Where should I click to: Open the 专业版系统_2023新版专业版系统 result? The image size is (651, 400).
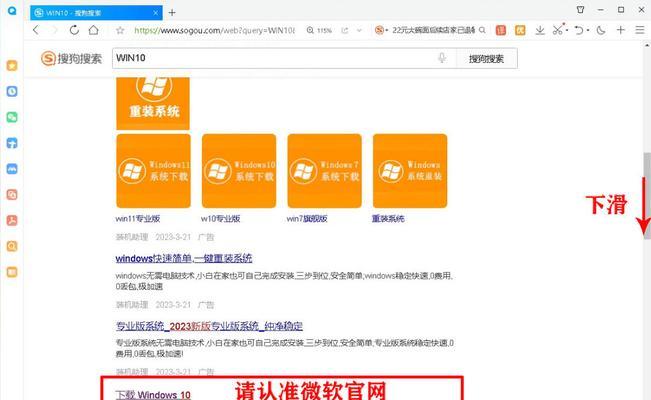[x=209, y=326]
